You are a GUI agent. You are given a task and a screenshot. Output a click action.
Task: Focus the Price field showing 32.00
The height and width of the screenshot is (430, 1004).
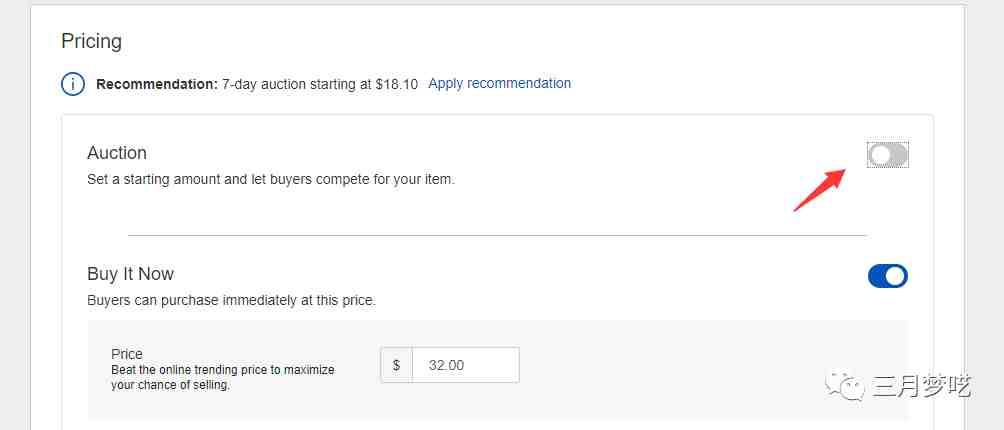tap(466, 365)
